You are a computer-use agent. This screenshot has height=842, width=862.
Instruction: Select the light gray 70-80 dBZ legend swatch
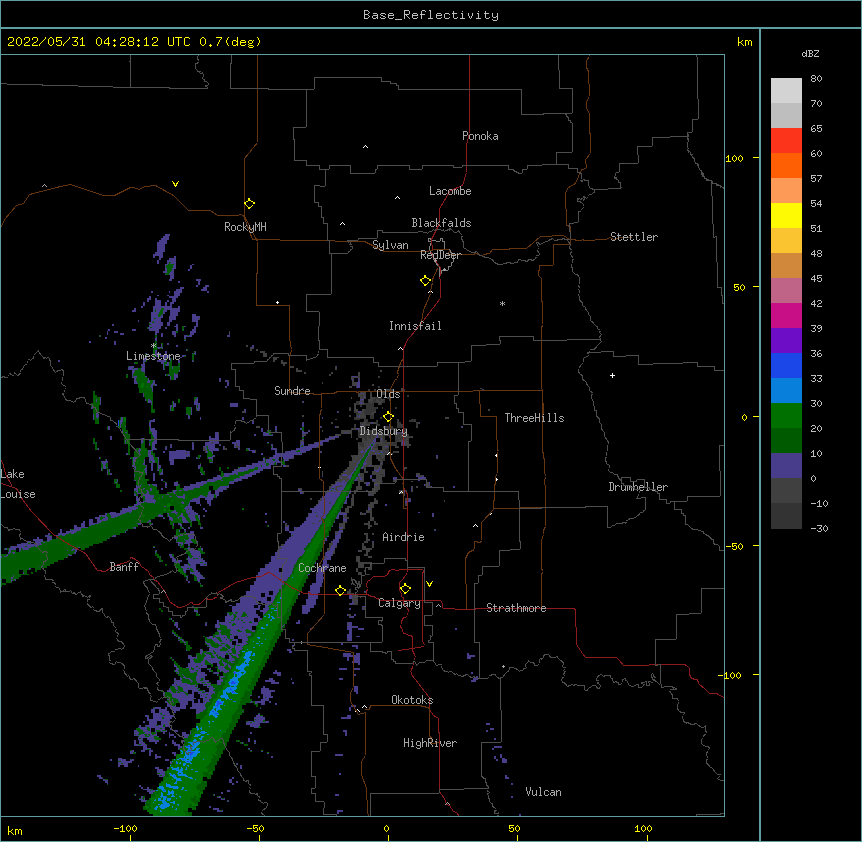[786, 91]
